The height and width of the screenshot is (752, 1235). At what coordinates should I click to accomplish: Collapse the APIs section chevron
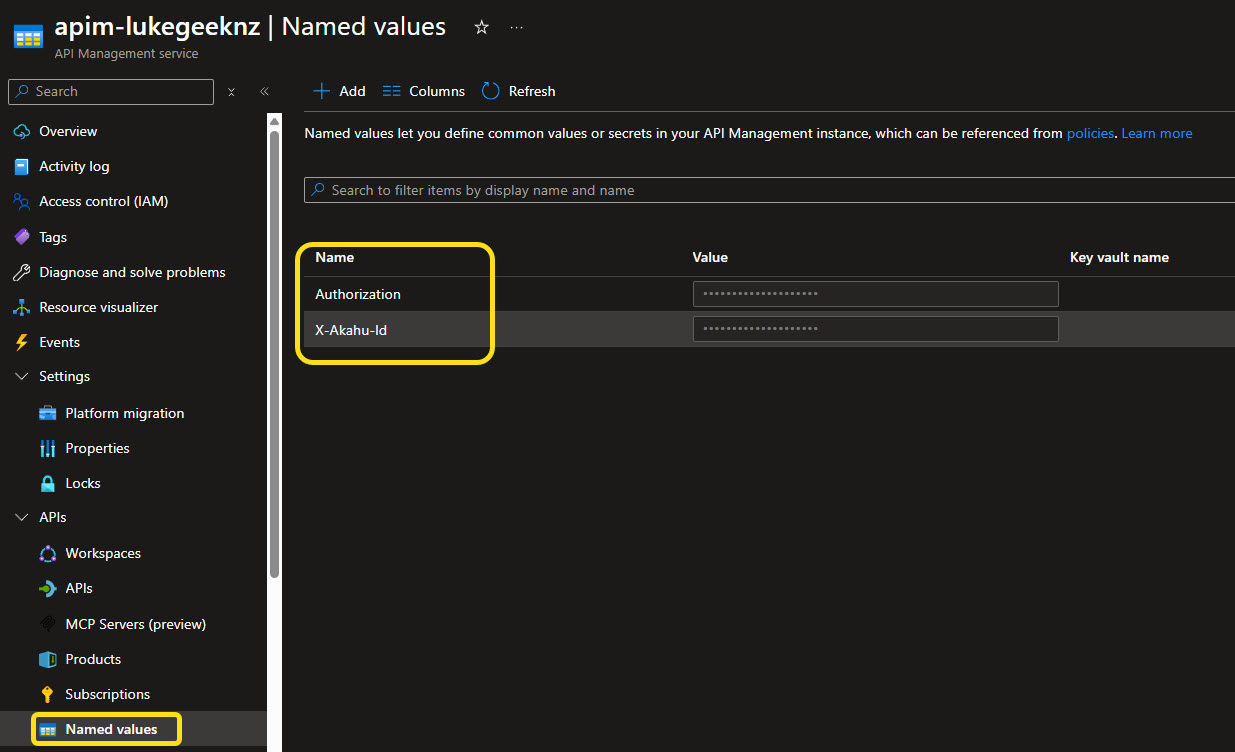(21, 518)
